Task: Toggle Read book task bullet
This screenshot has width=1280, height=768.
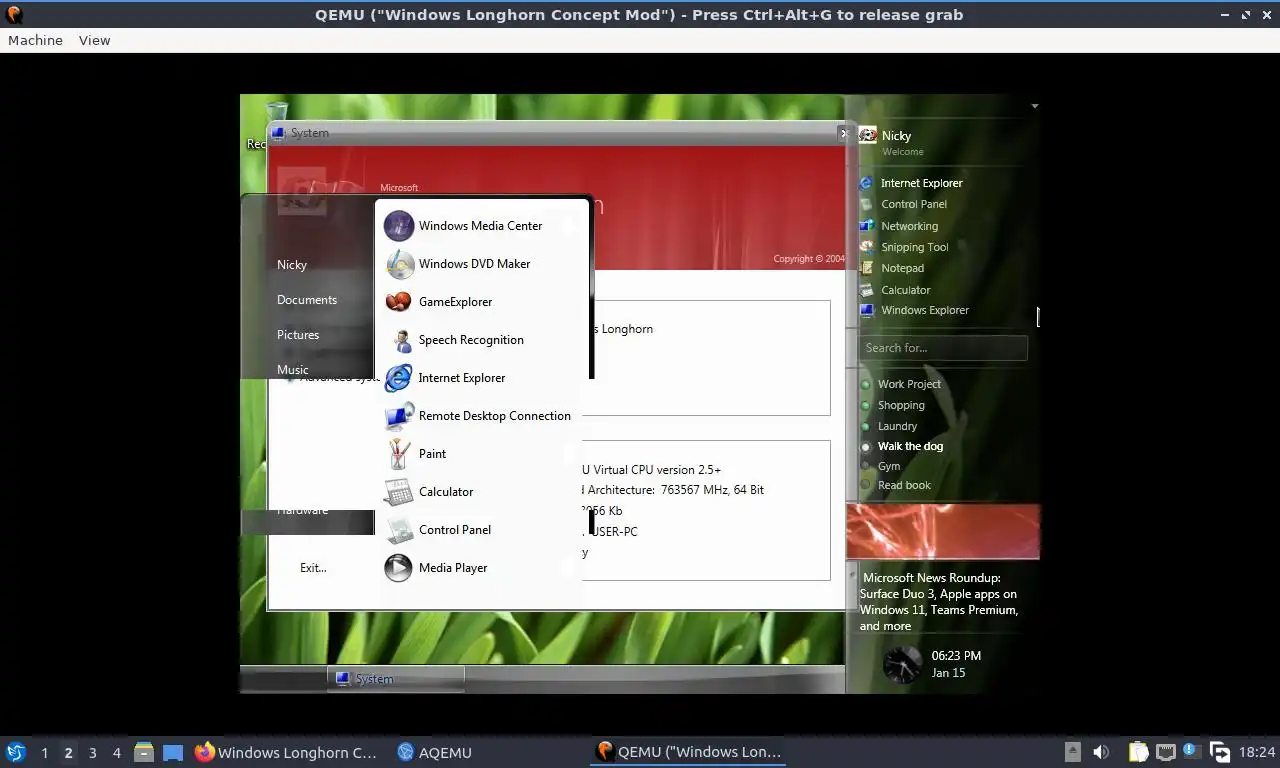Action: (x=866, y=485)
